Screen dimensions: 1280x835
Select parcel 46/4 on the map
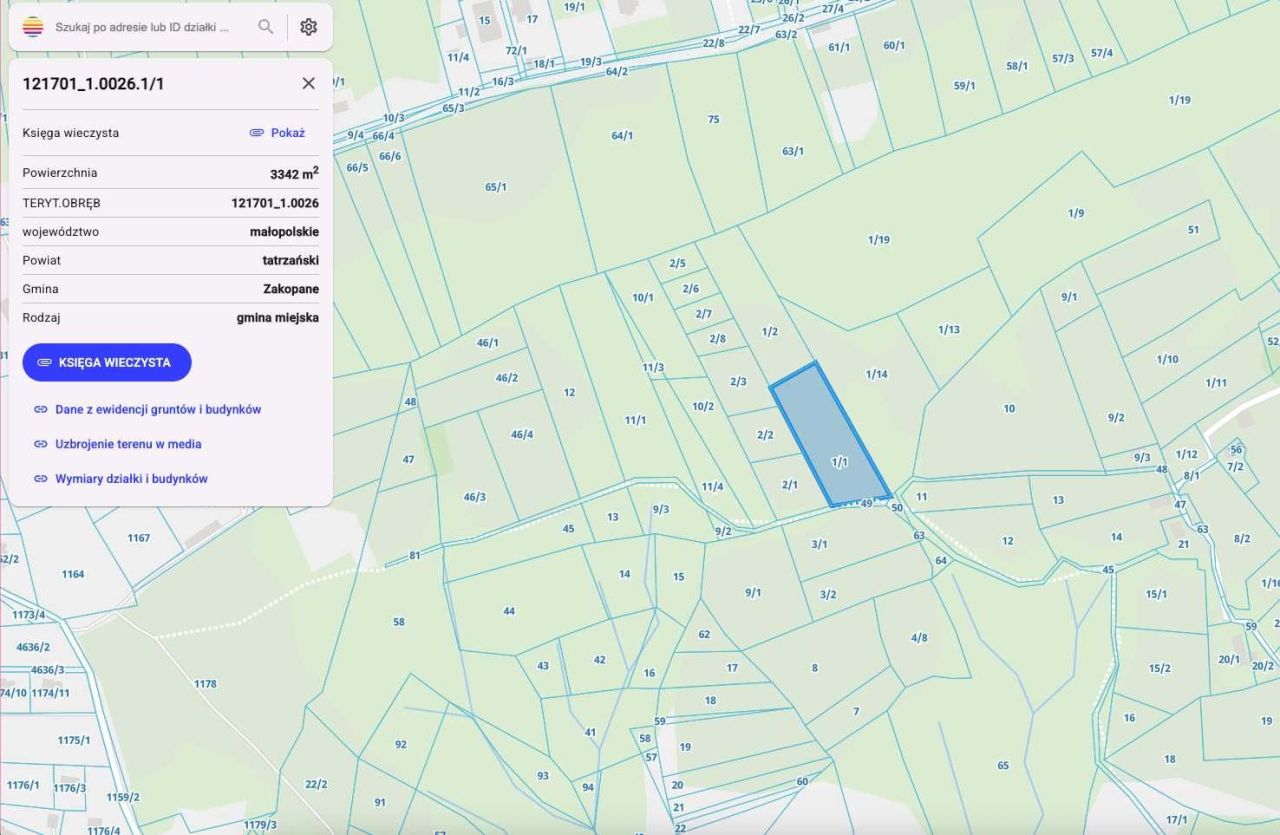click(x=522, y=434)
